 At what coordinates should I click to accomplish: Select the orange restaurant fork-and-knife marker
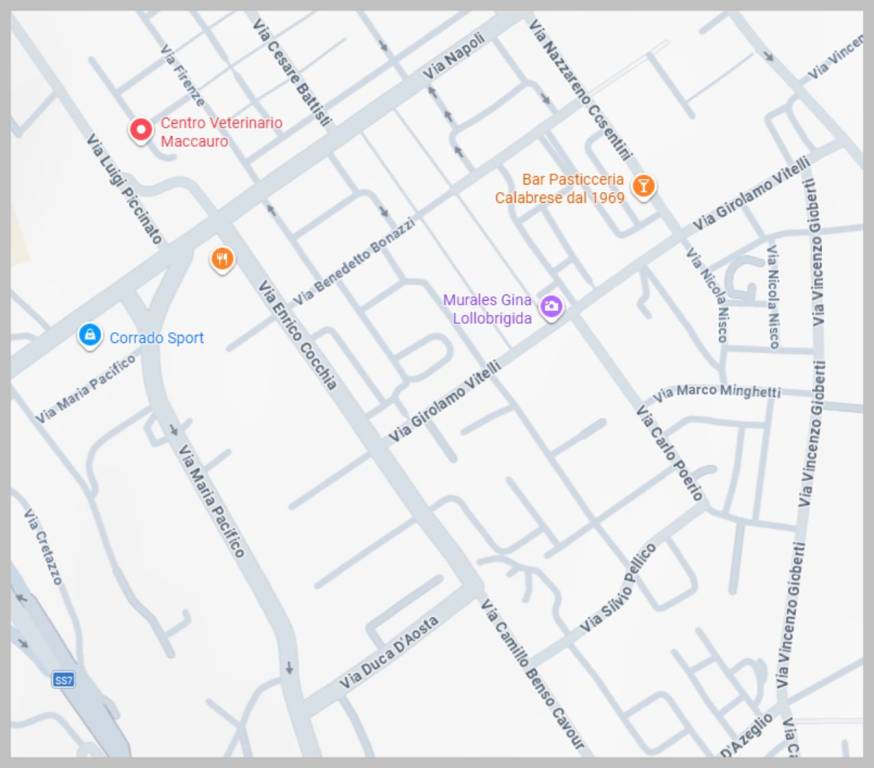pos(222,260)
